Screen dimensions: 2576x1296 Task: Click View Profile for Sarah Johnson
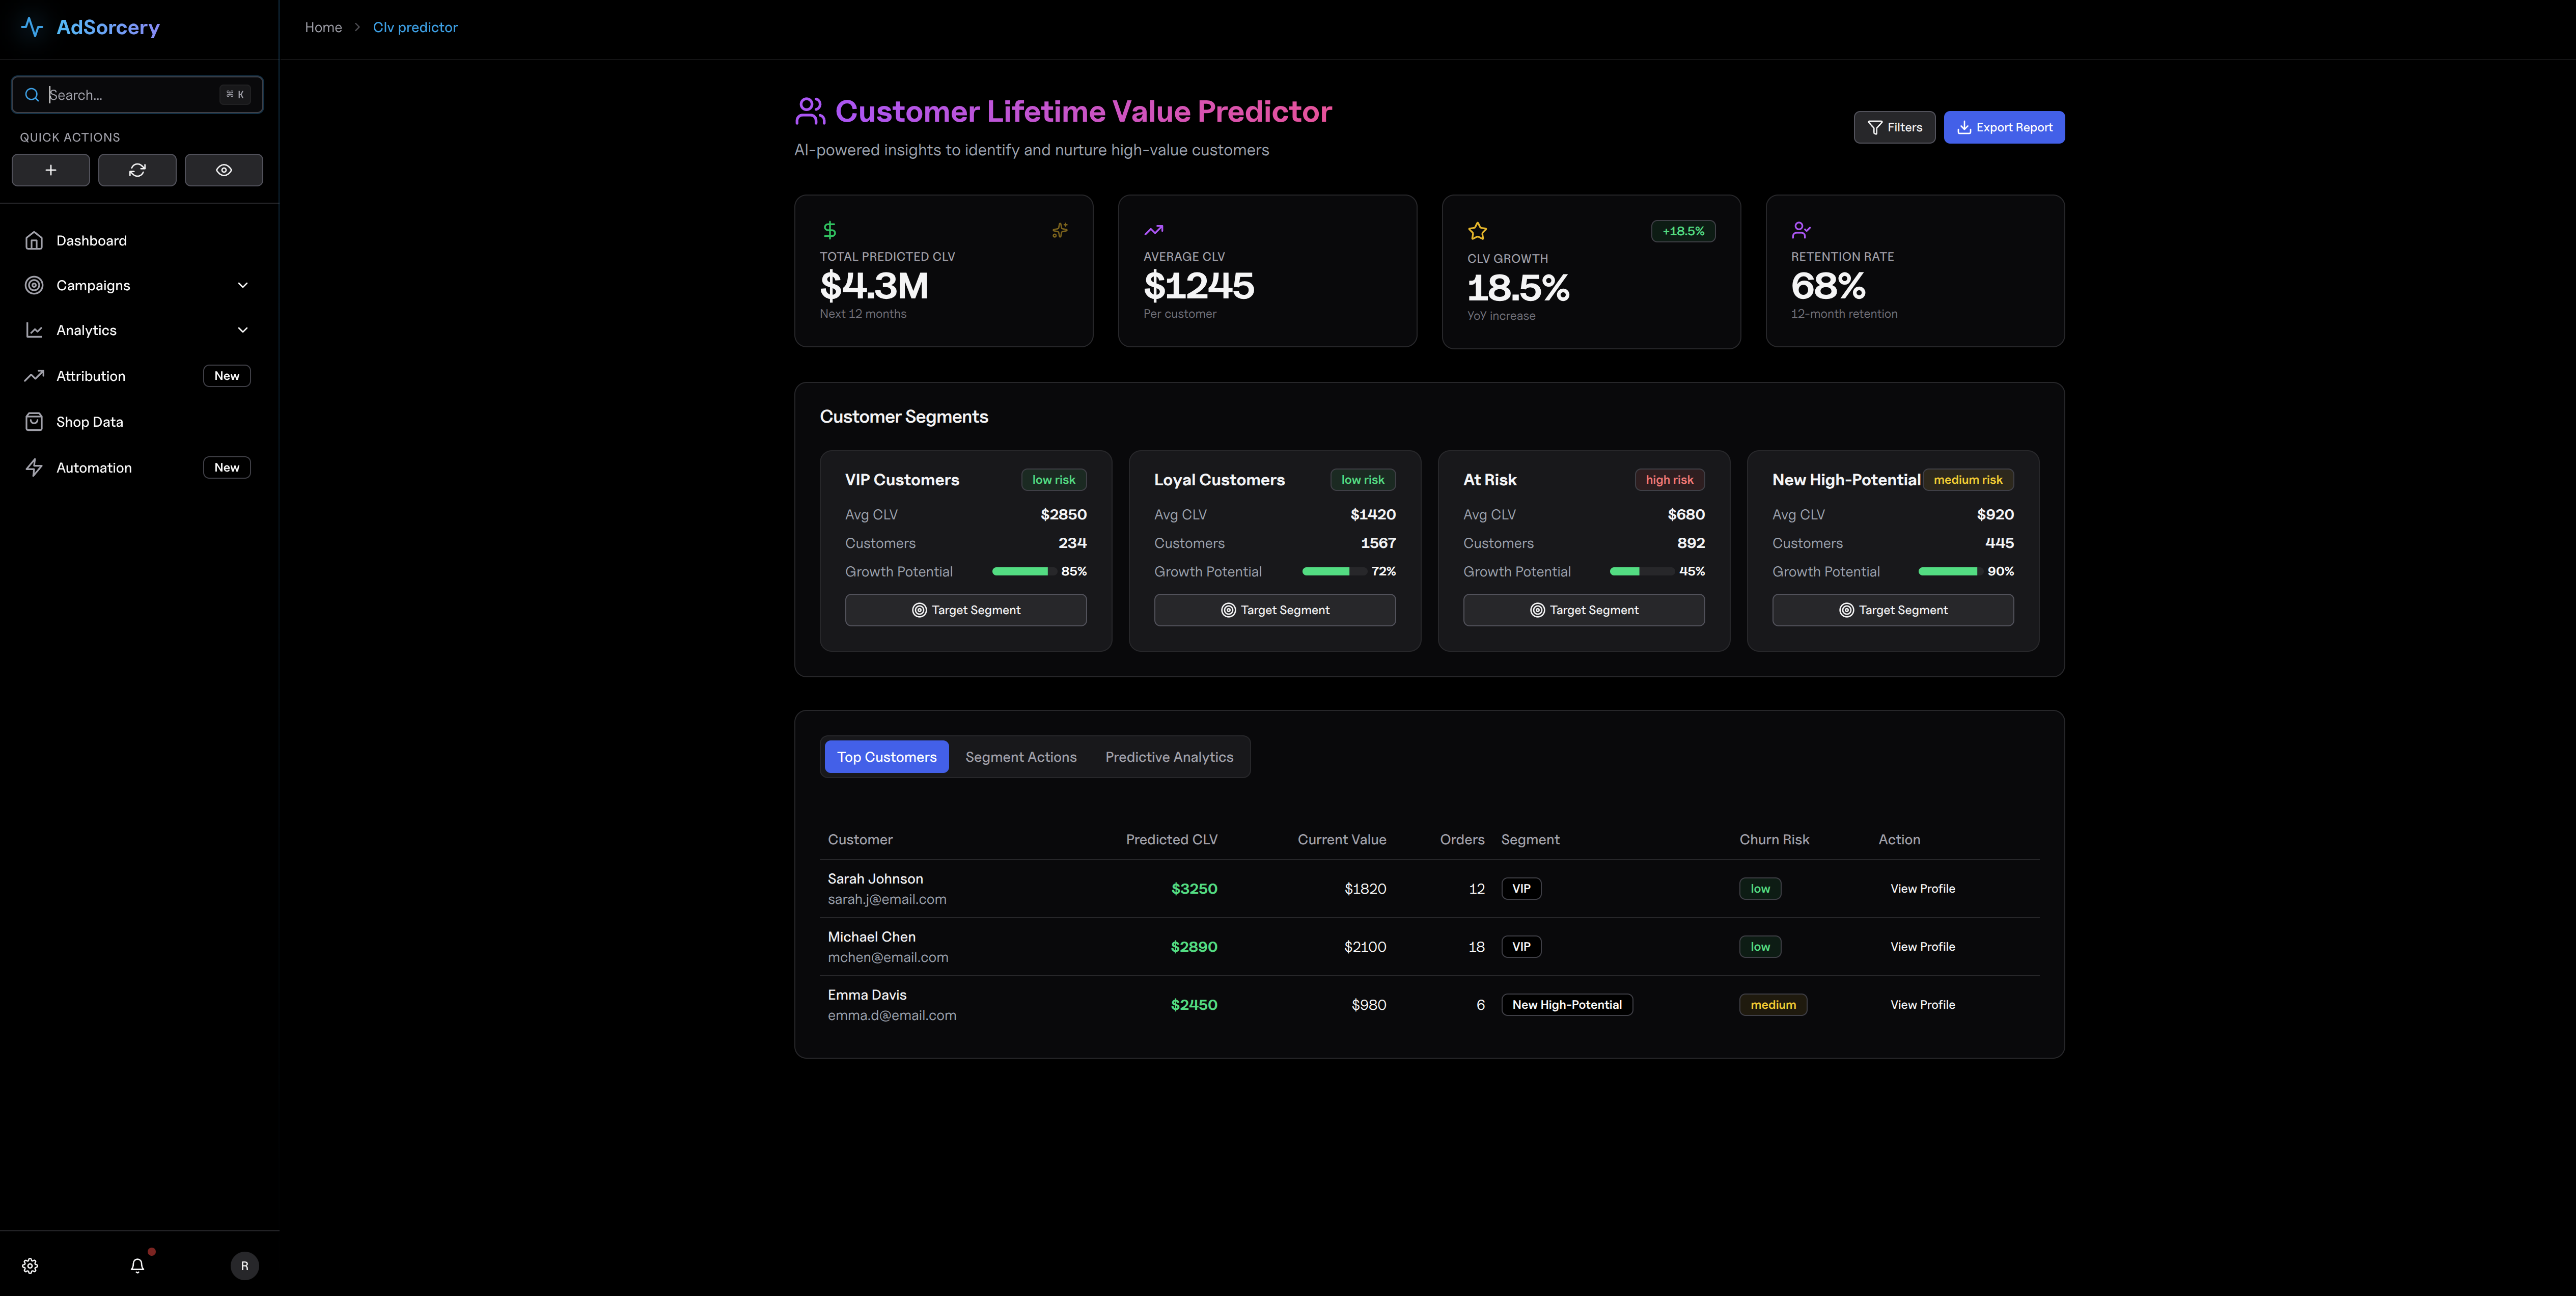coord(1922,889)
